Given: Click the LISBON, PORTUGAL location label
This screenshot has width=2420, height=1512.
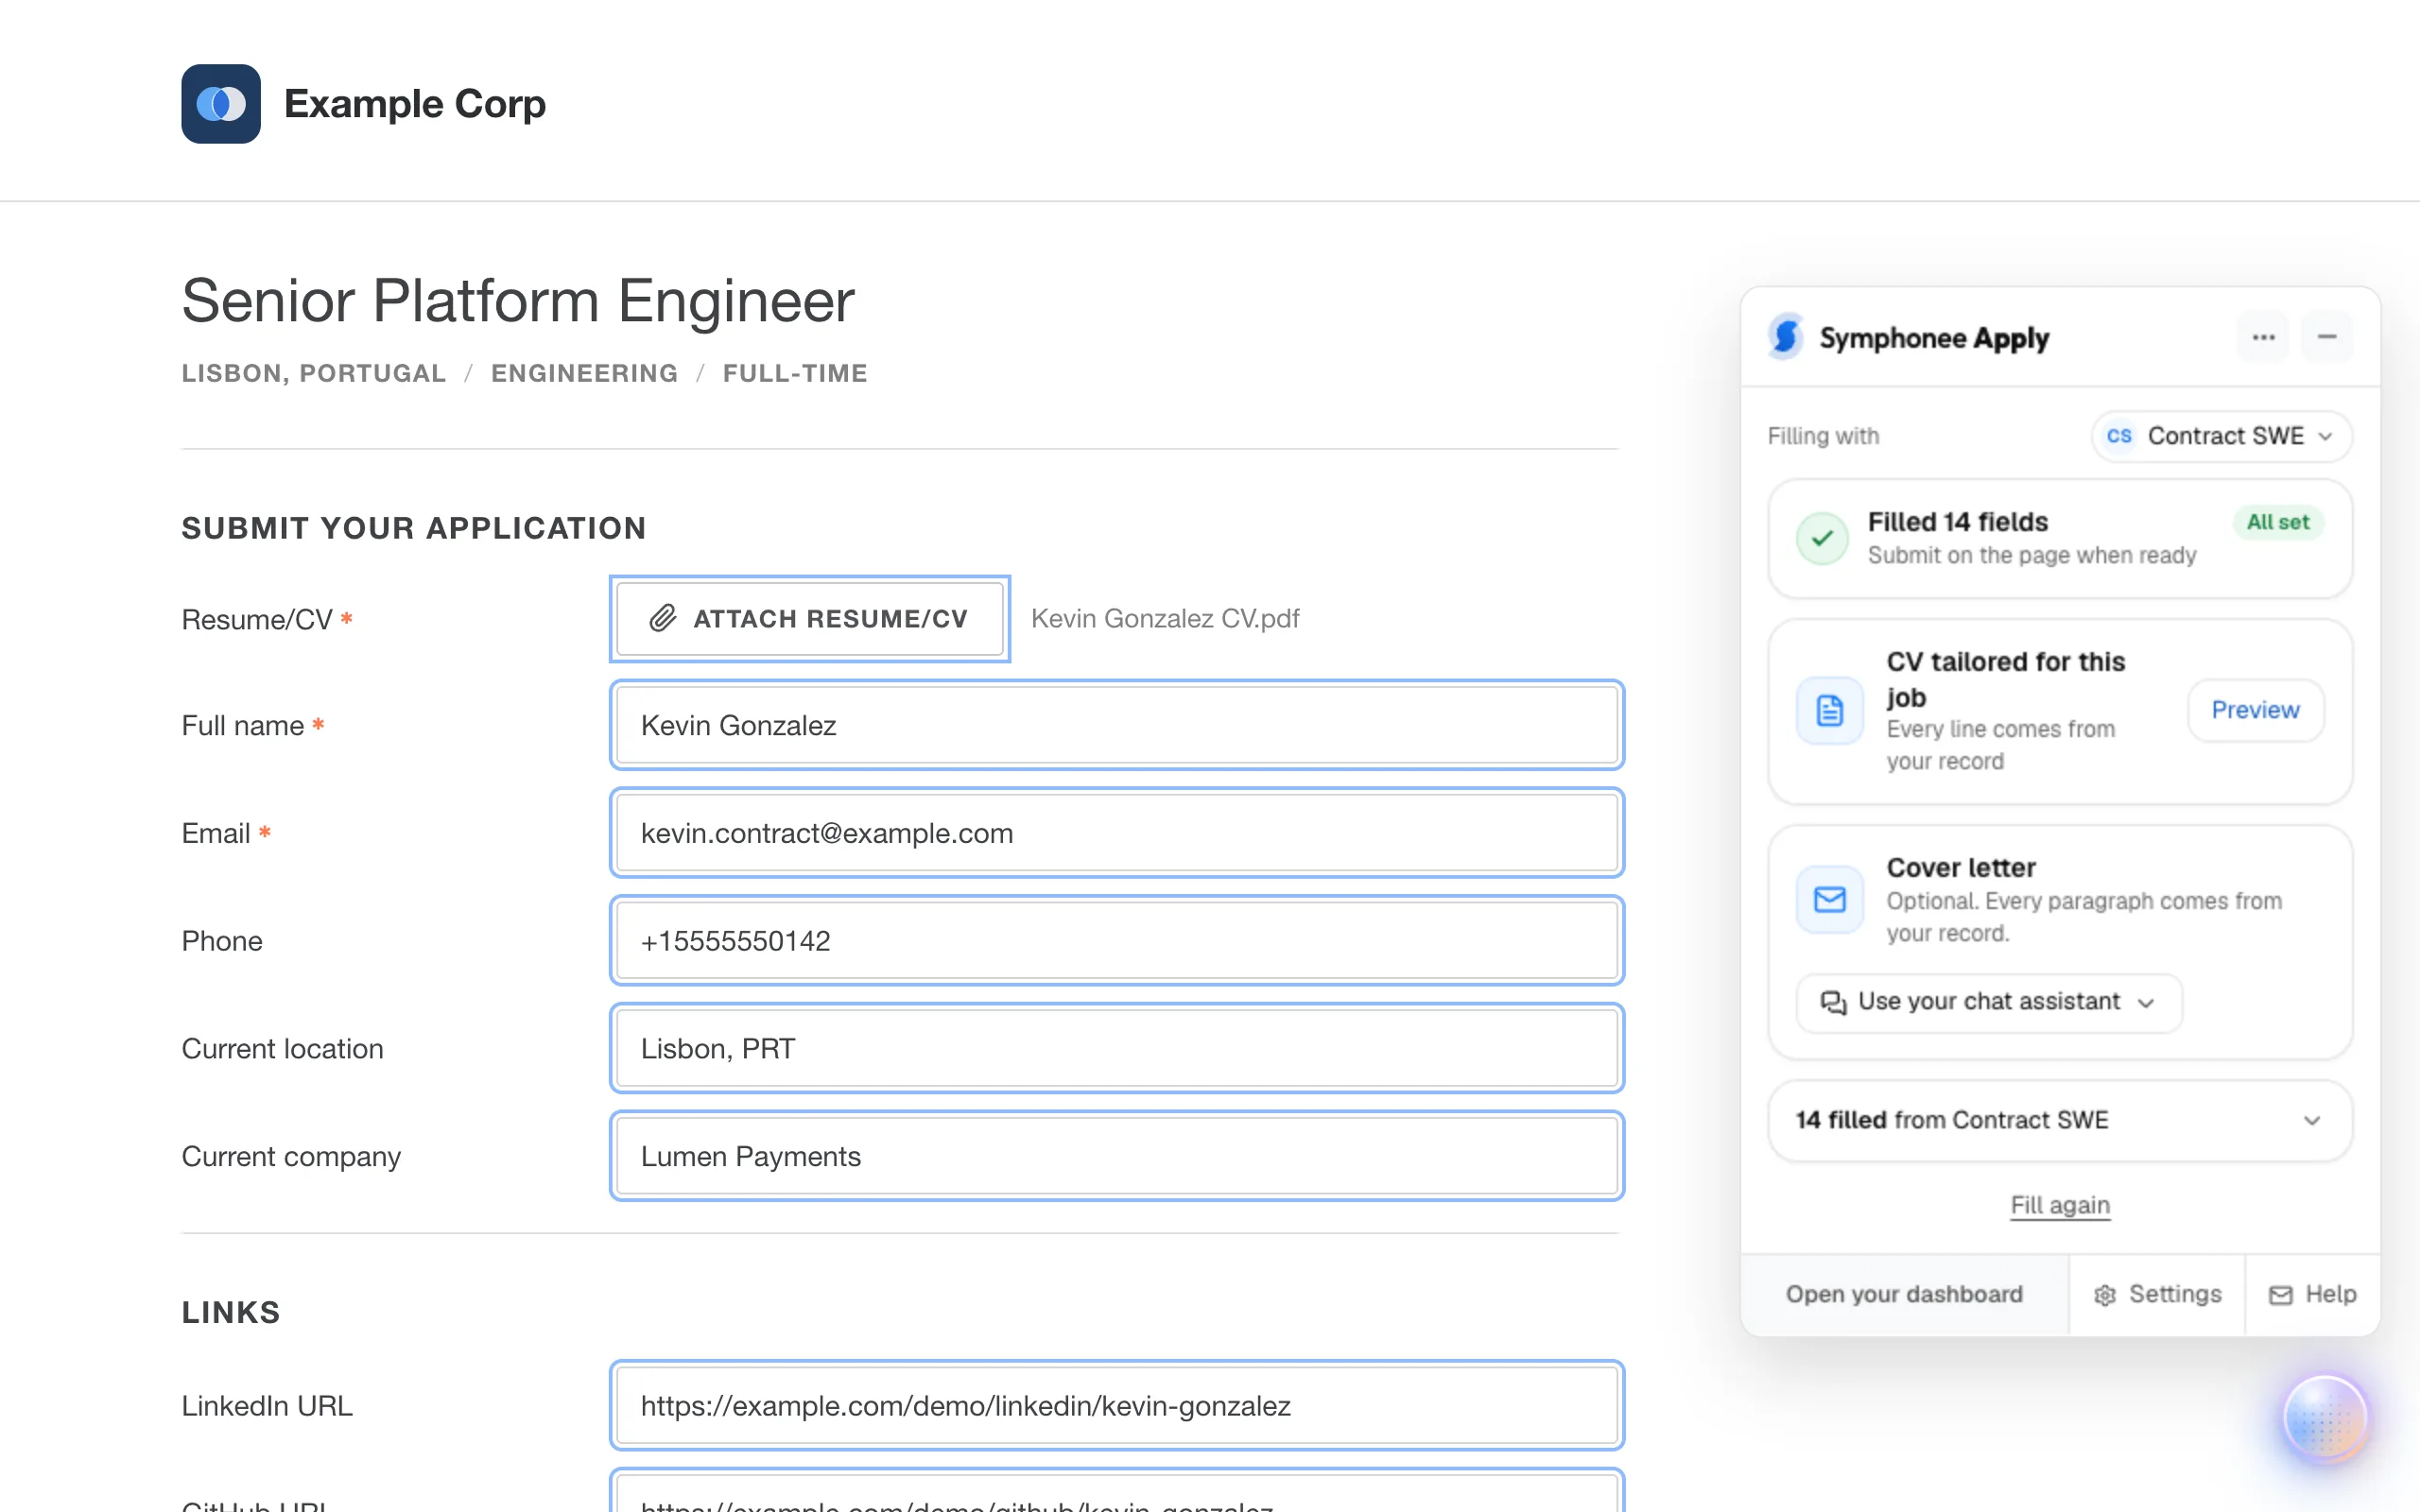Looking at the screenshot, I should tap(314, 373).
